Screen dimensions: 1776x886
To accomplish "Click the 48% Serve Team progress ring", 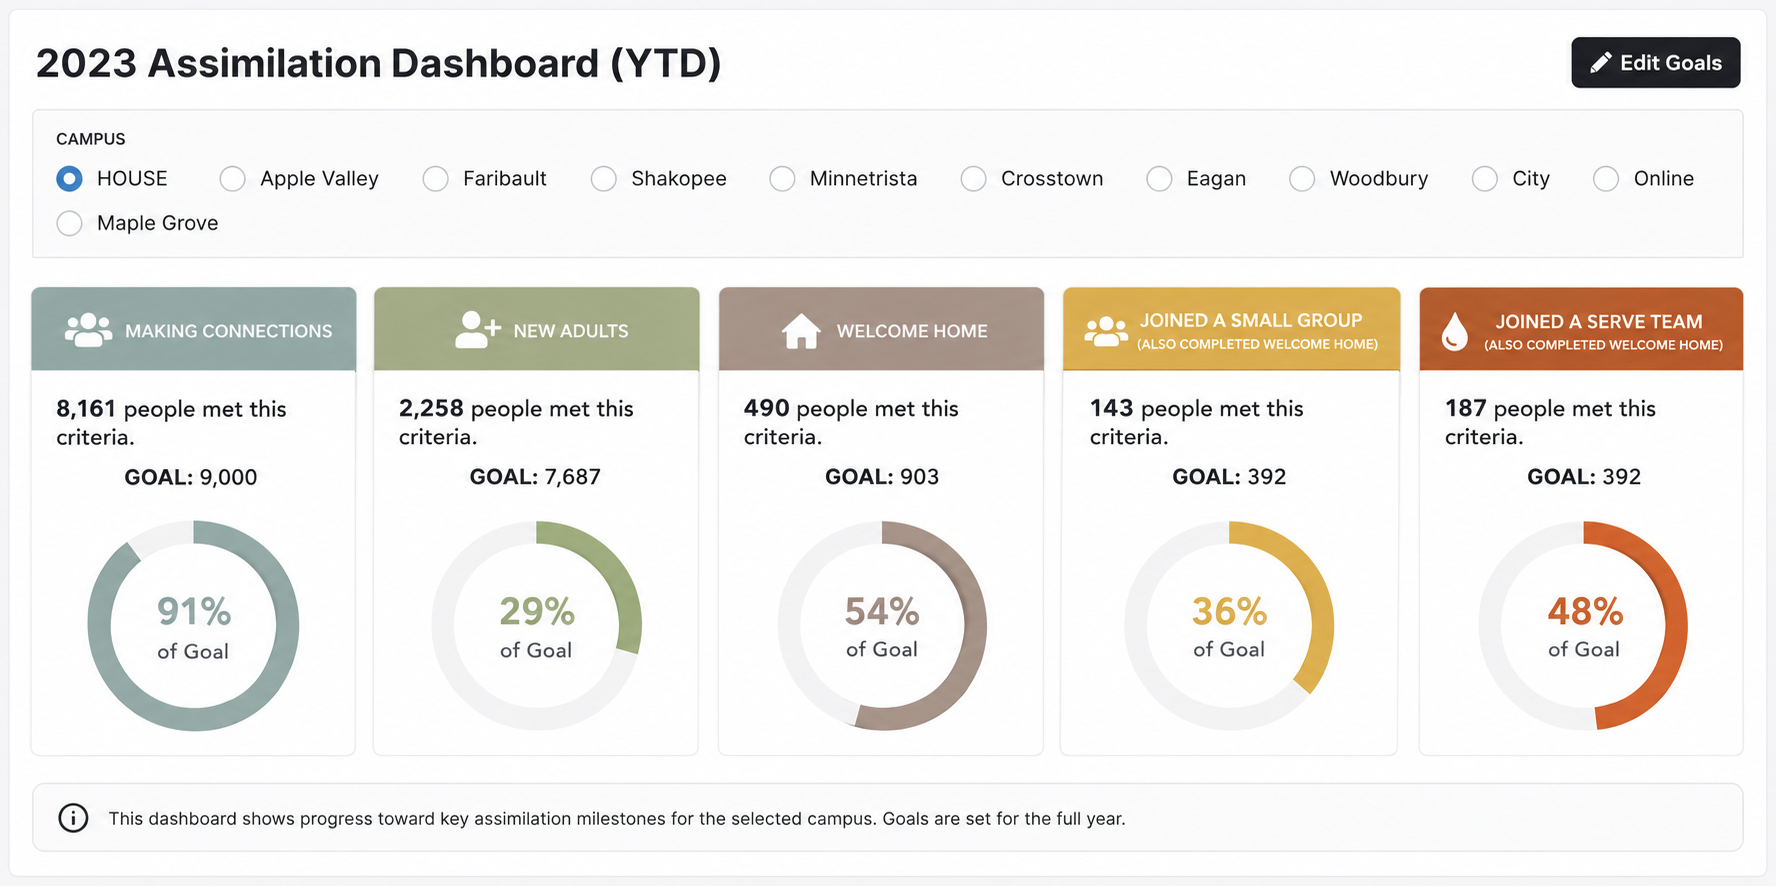I will [1584, 626].
